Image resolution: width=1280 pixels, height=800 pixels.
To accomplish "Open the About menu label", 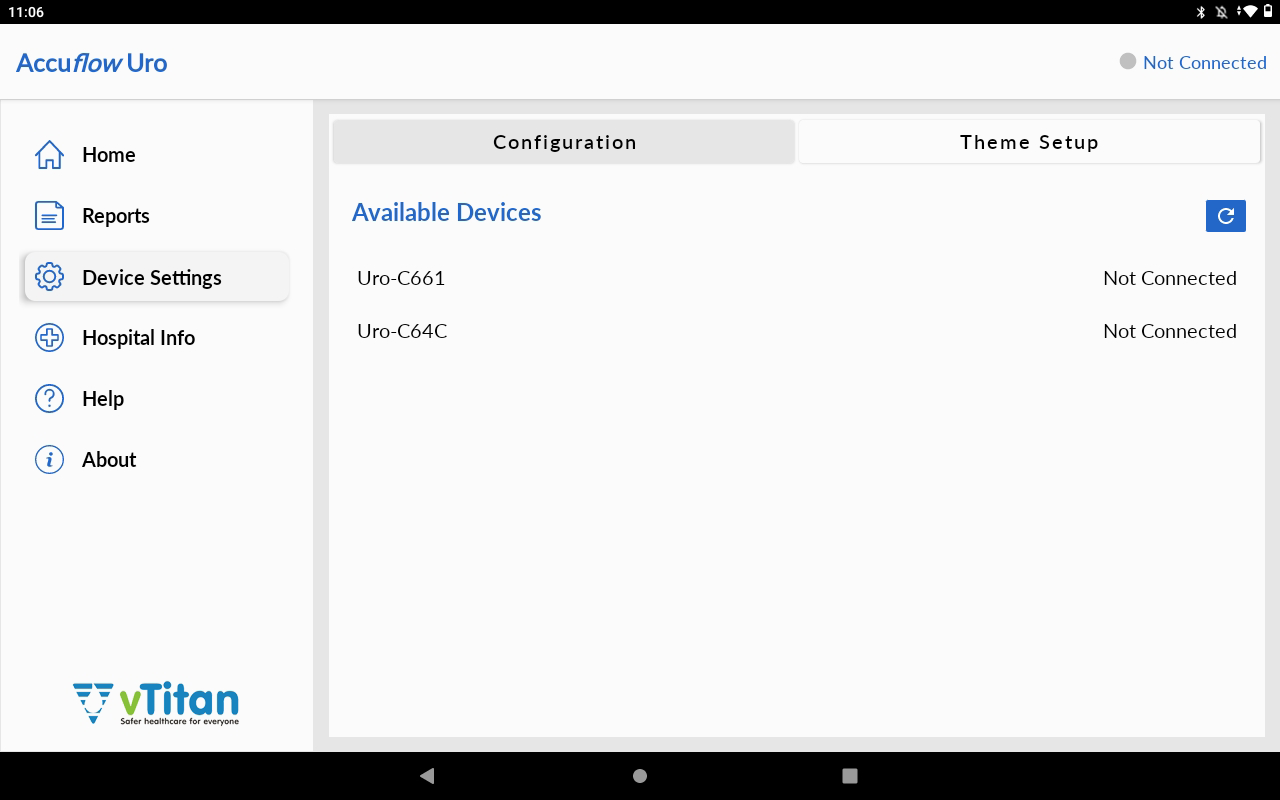I will click(x=109, y=460).
